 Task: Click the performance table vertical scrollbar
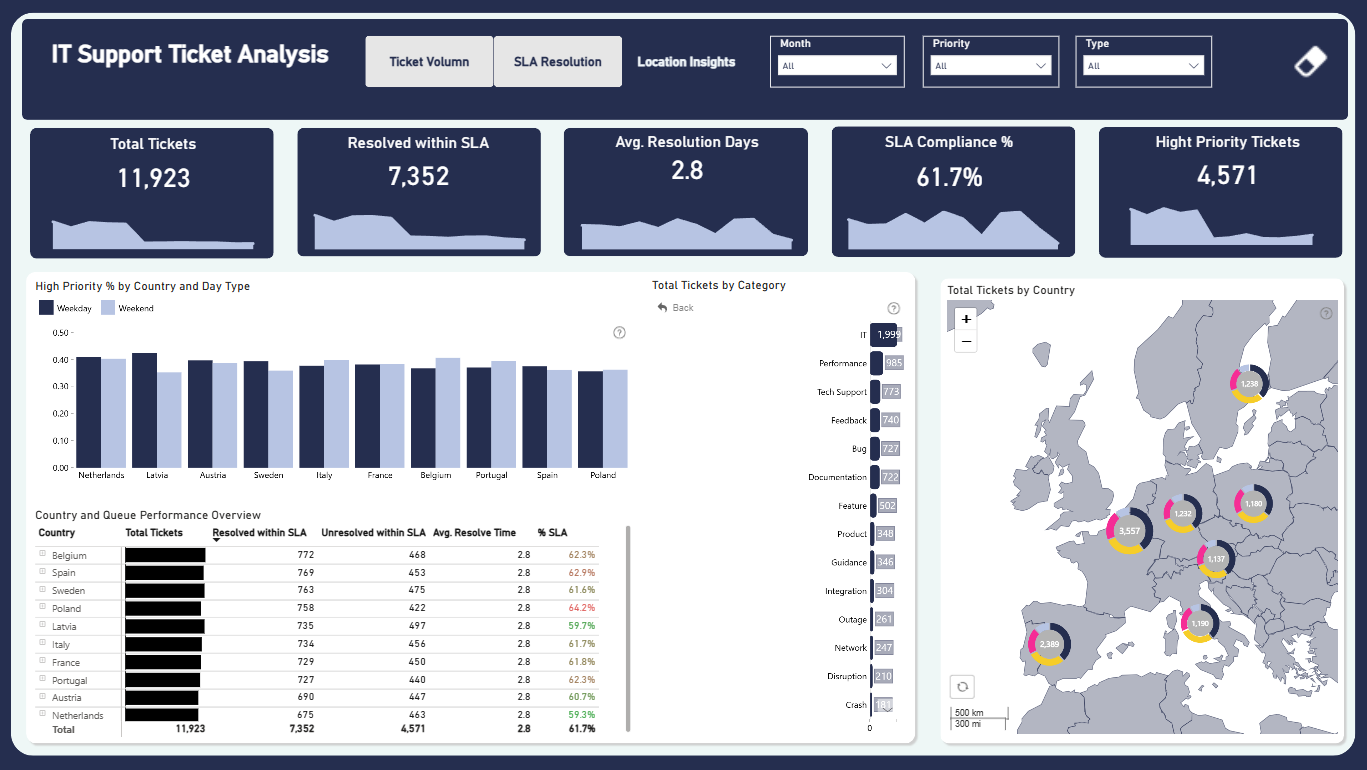tap(628, 630)
